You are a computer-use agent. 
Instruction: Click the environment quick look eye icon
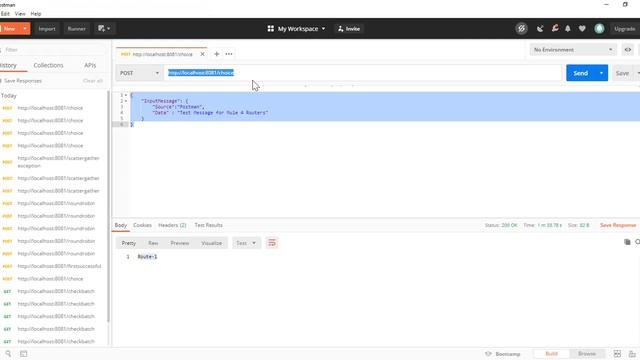(x=628, y=50)
